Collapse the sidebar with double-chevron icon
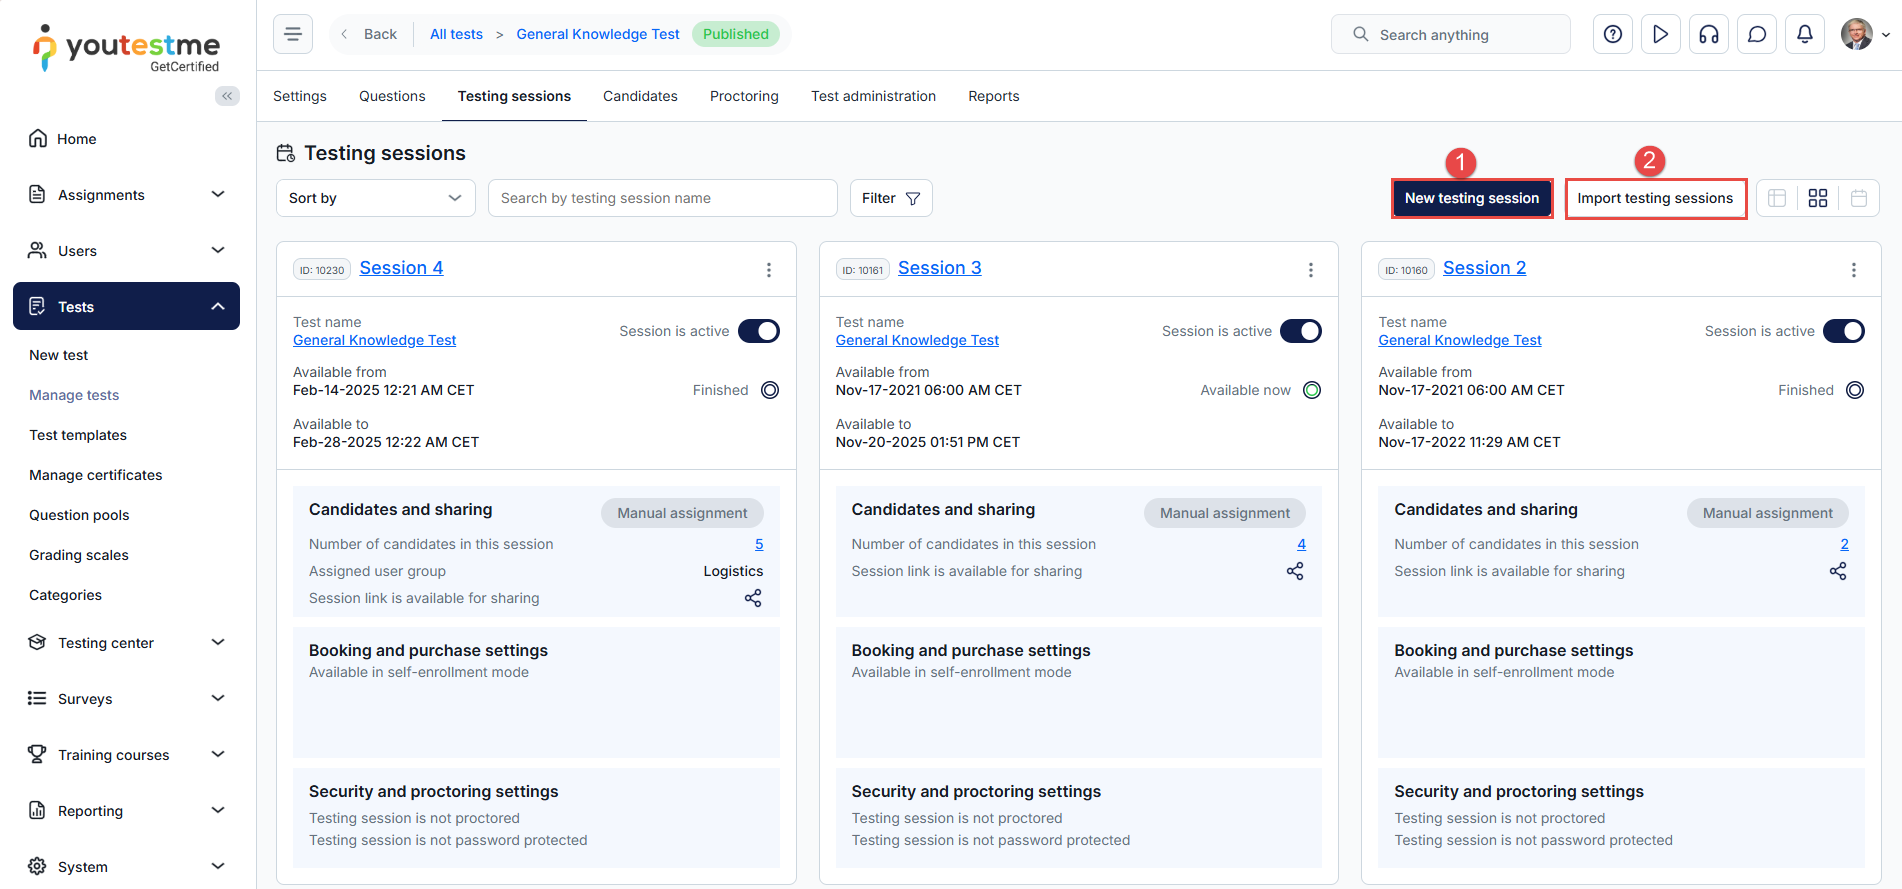1902x889 pixels. [227, 96]
